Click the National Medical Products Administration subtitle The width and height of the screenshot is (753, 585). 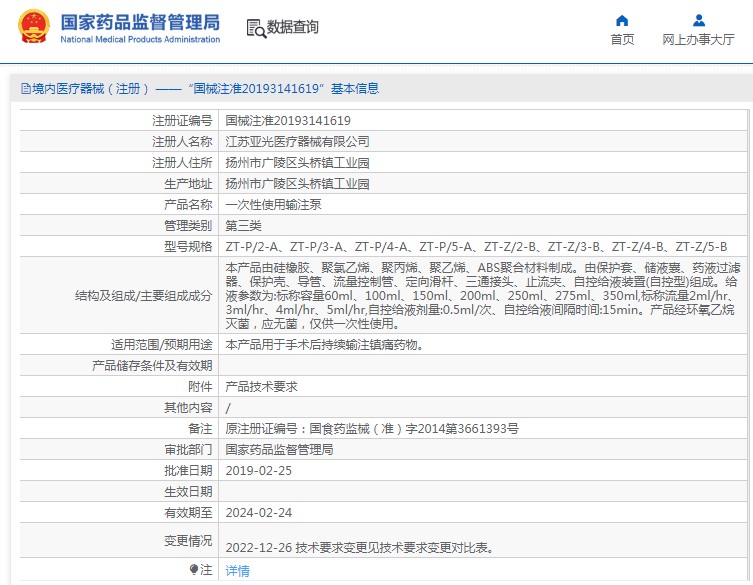(140, 39)
